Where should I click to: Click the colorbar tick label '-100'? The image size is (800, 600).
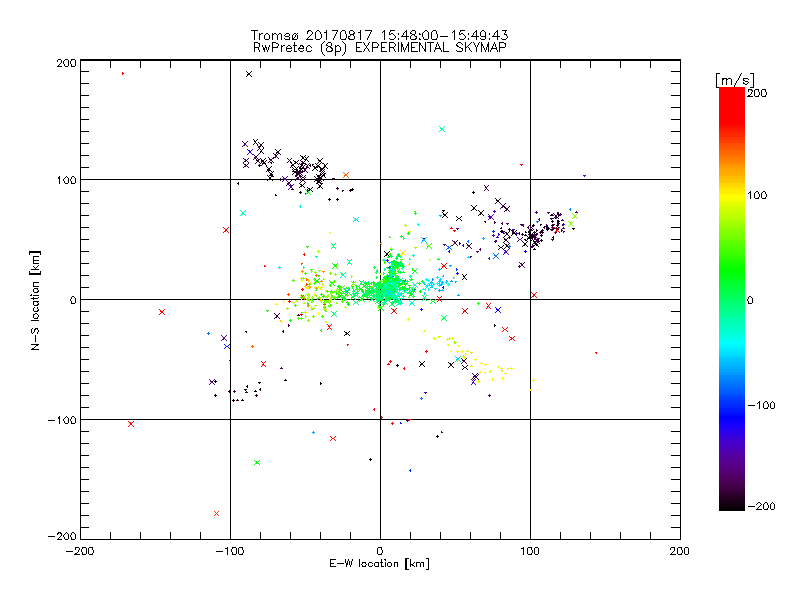coord(761,405)
